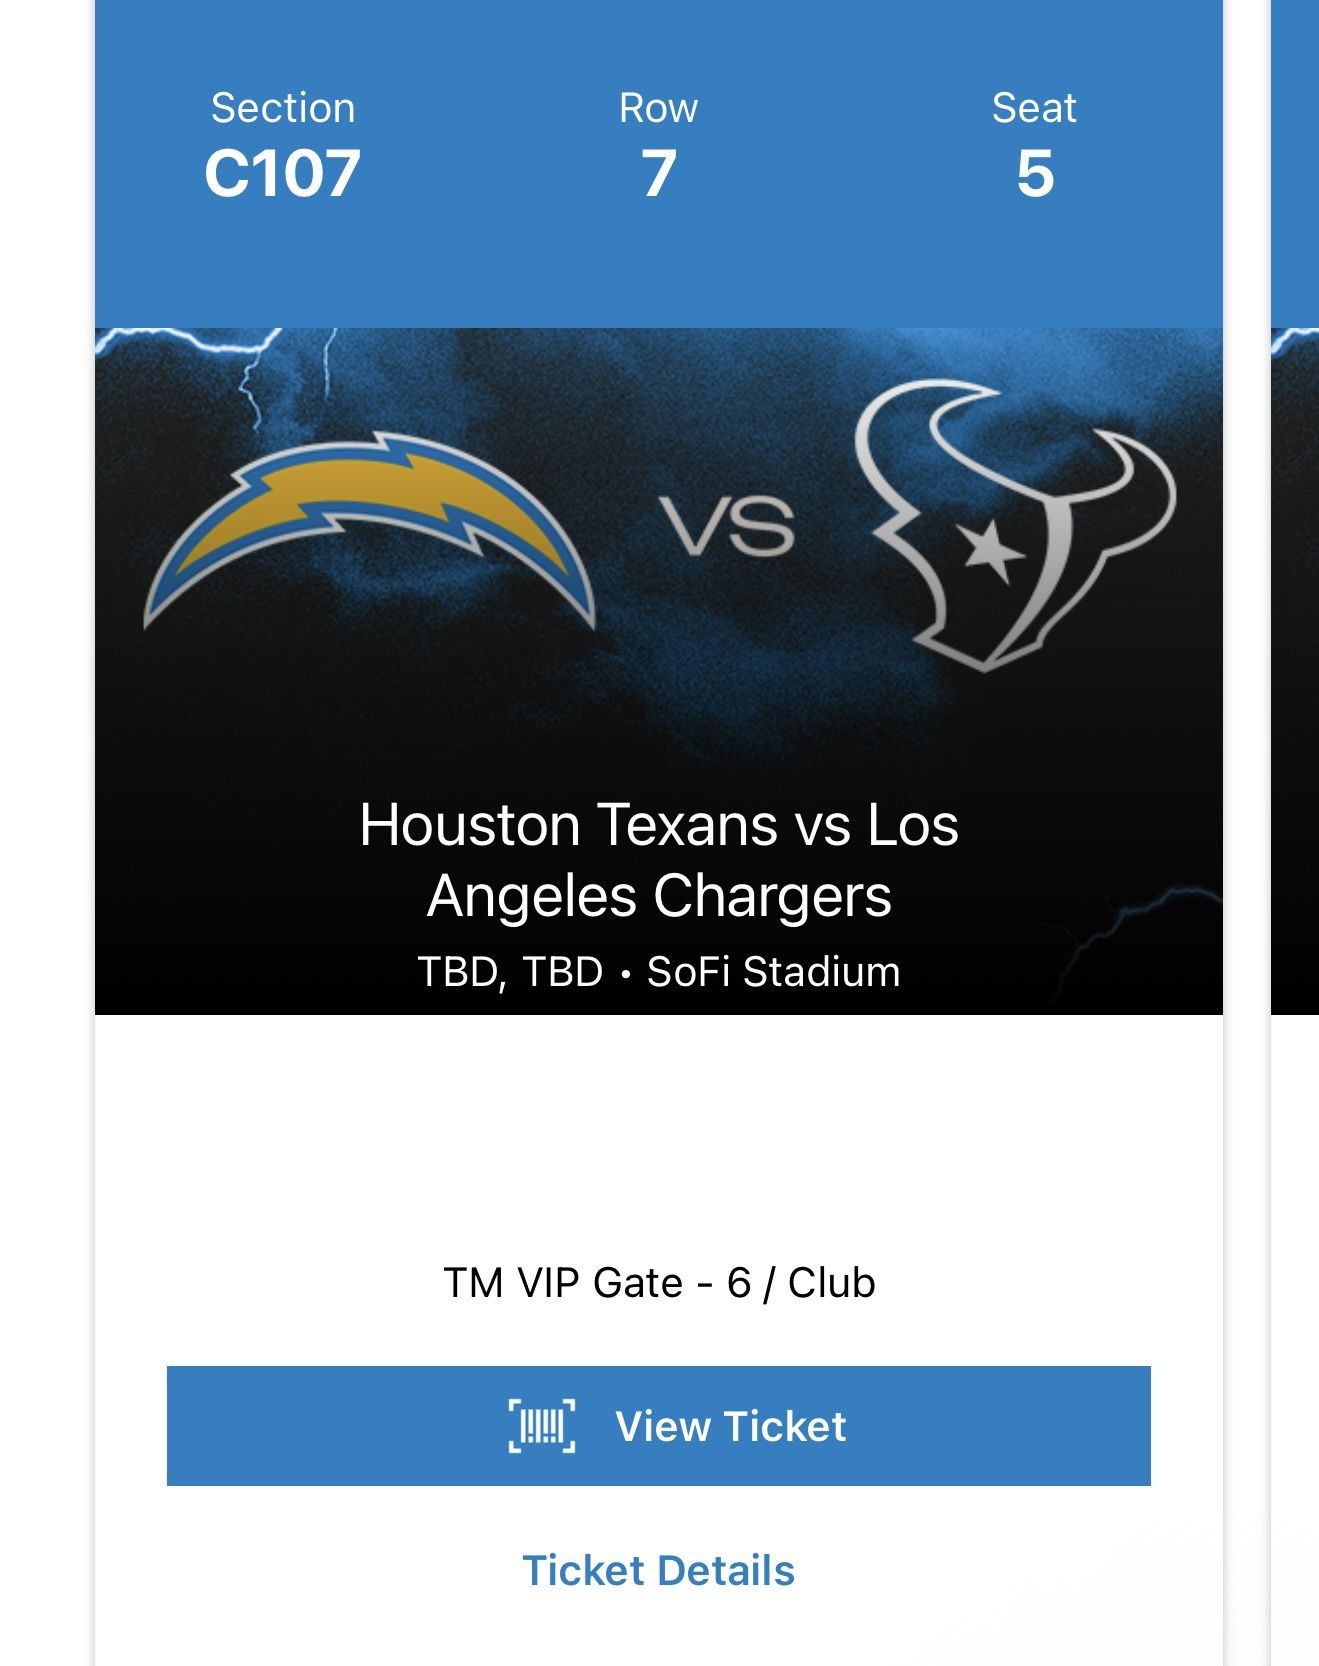
Task: Select the Houston Texans vs Los Angeles Chargers title
Action: (658, 859)
